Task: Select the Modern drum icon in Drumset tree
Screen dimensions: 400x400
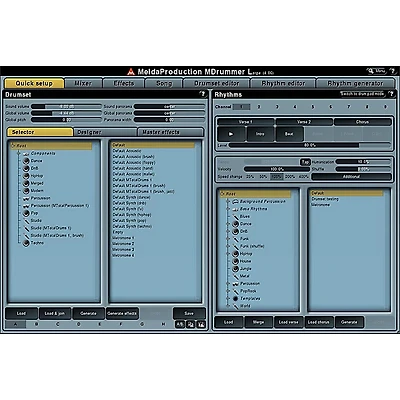Action: (26, 191)
